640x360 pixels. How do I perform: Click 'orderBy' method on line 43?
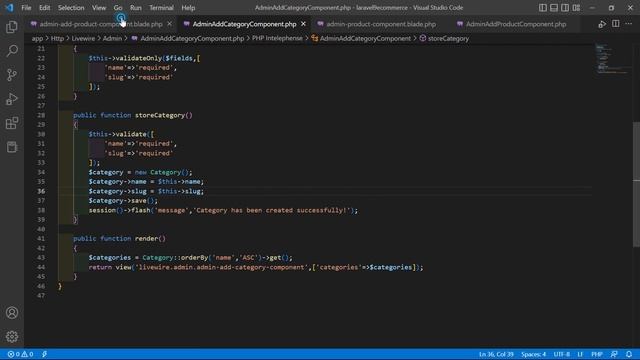click(x=194, y=258)
